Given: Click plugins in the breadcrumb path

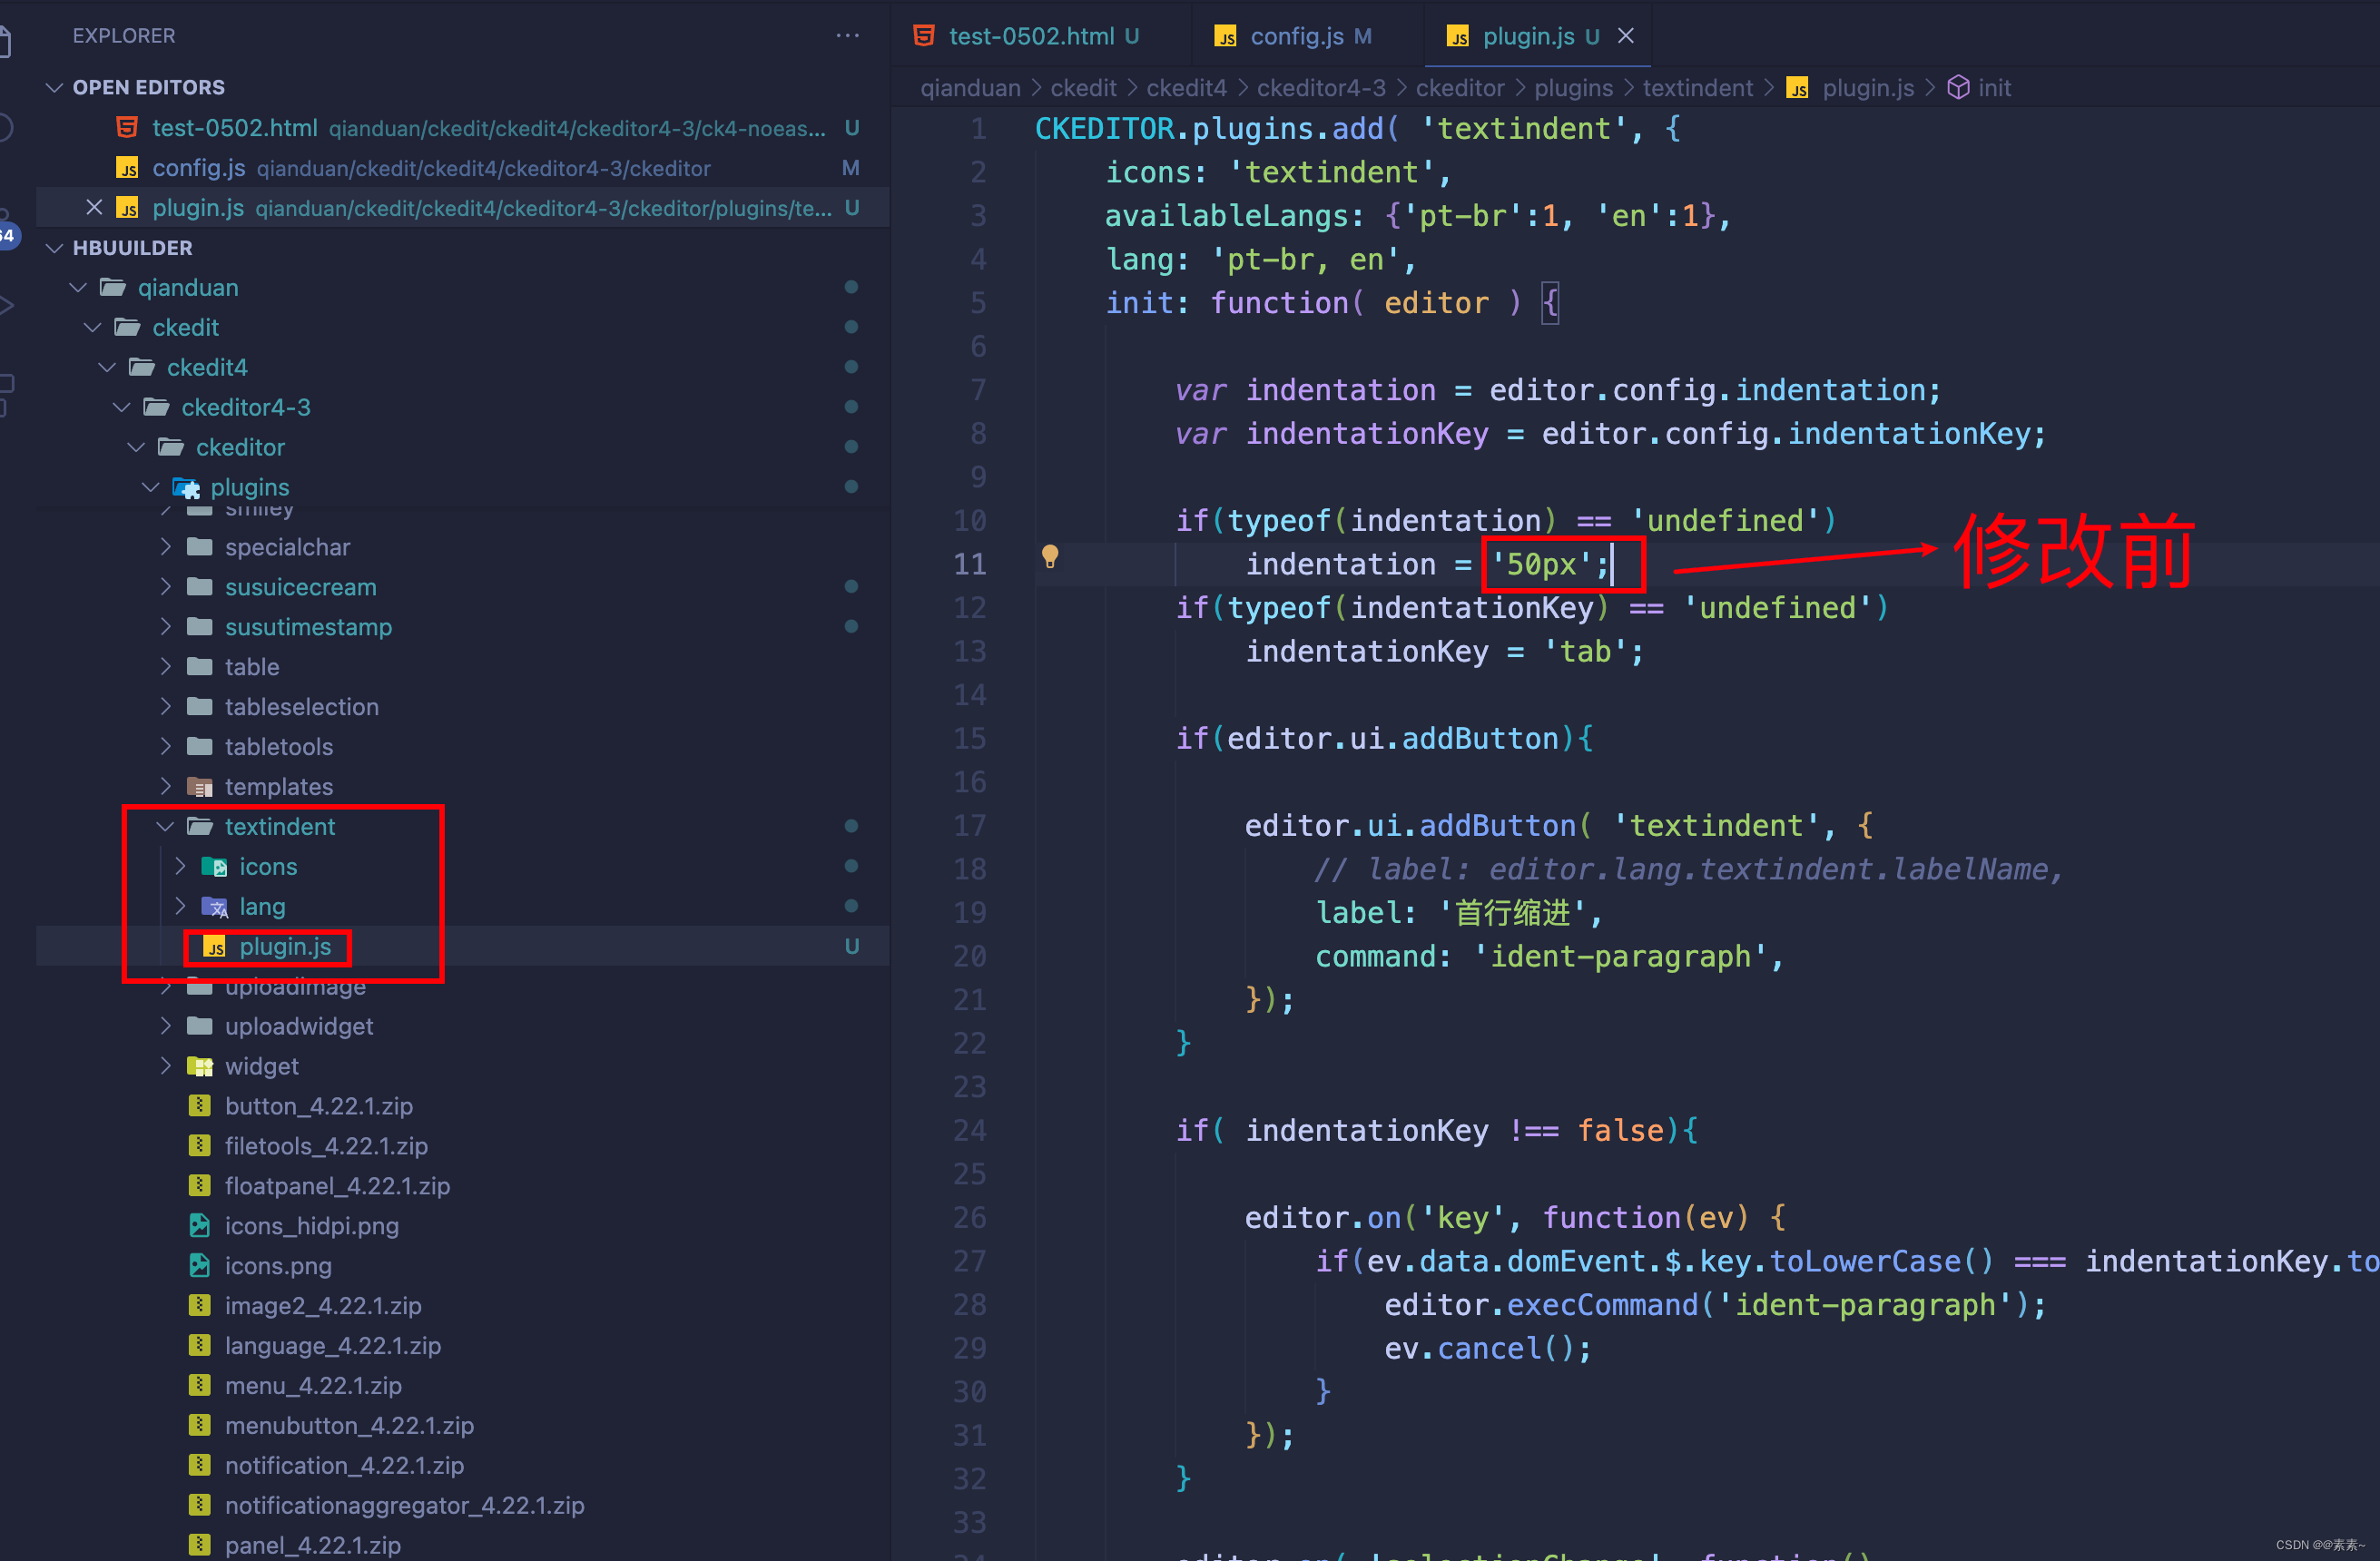Looking at the screenshot, I should click(1573, 88).
